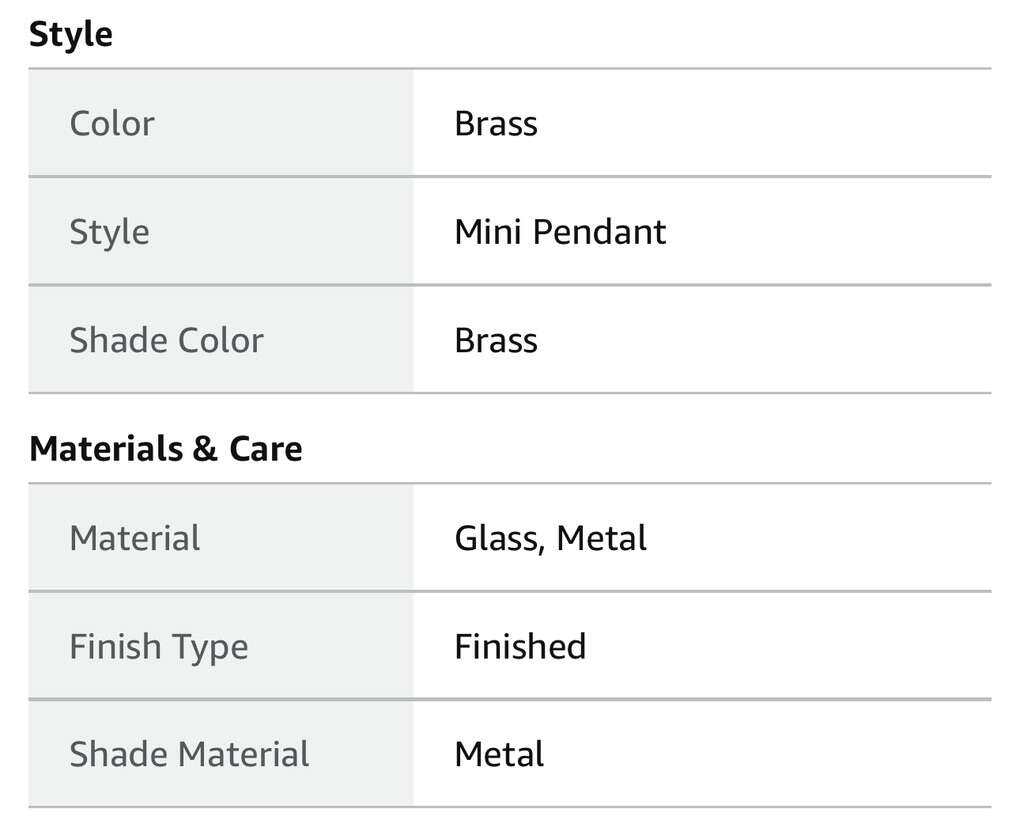This screenshot has height=824, width=1020.
Task: Select the Style label in the table row
Action: (x=109, y=232)
